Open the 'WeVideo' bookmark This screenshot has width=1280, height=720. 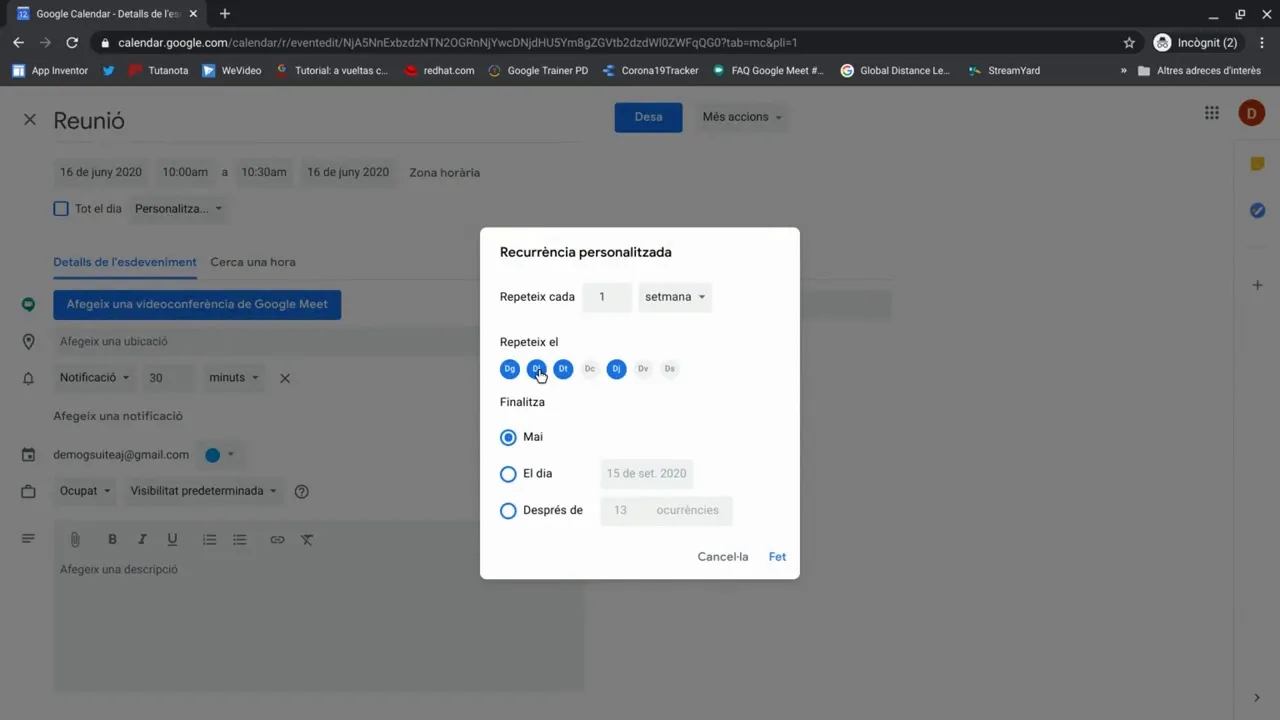[x=232, y=71]
